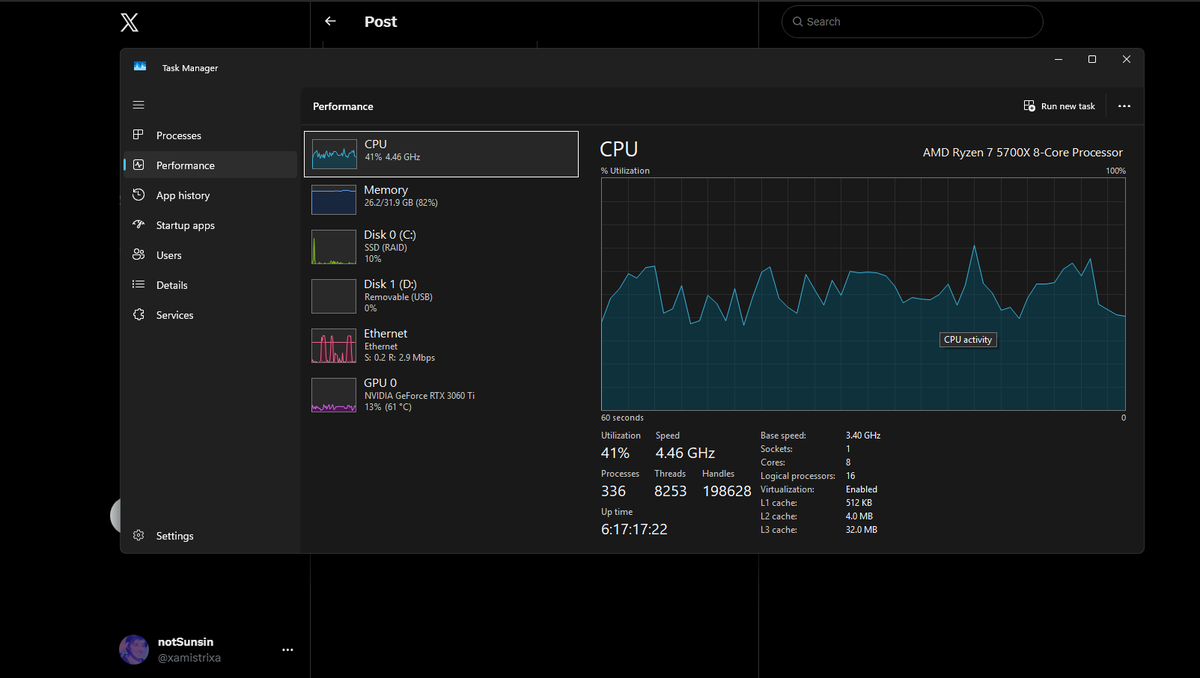Click the Settings gear icon

138,536
